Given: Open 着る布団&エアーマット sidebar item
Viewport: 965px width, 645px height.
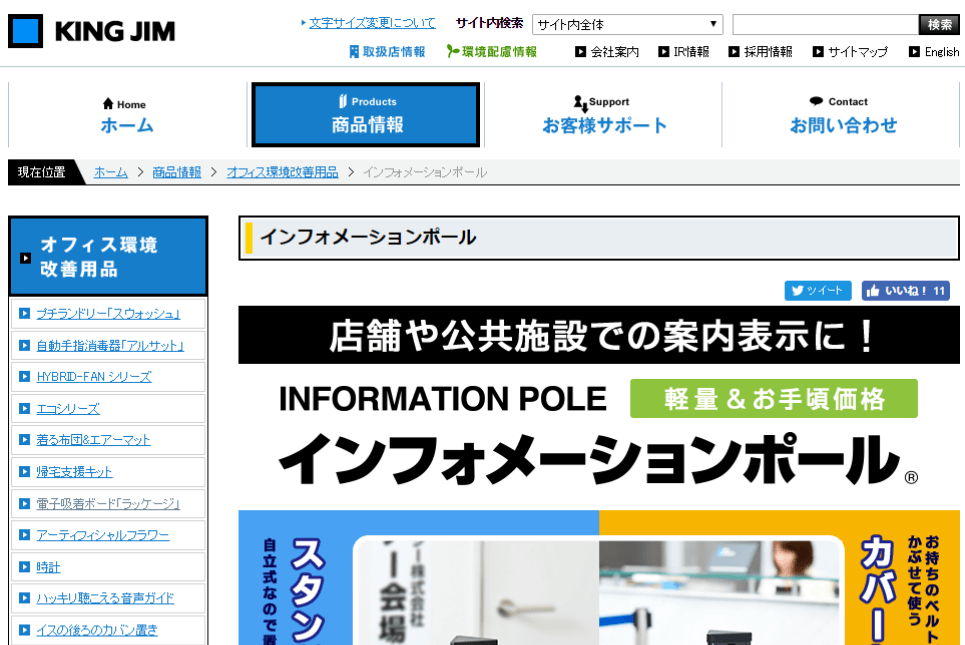Looking at the screenshot, I should [x=94, y=440].
